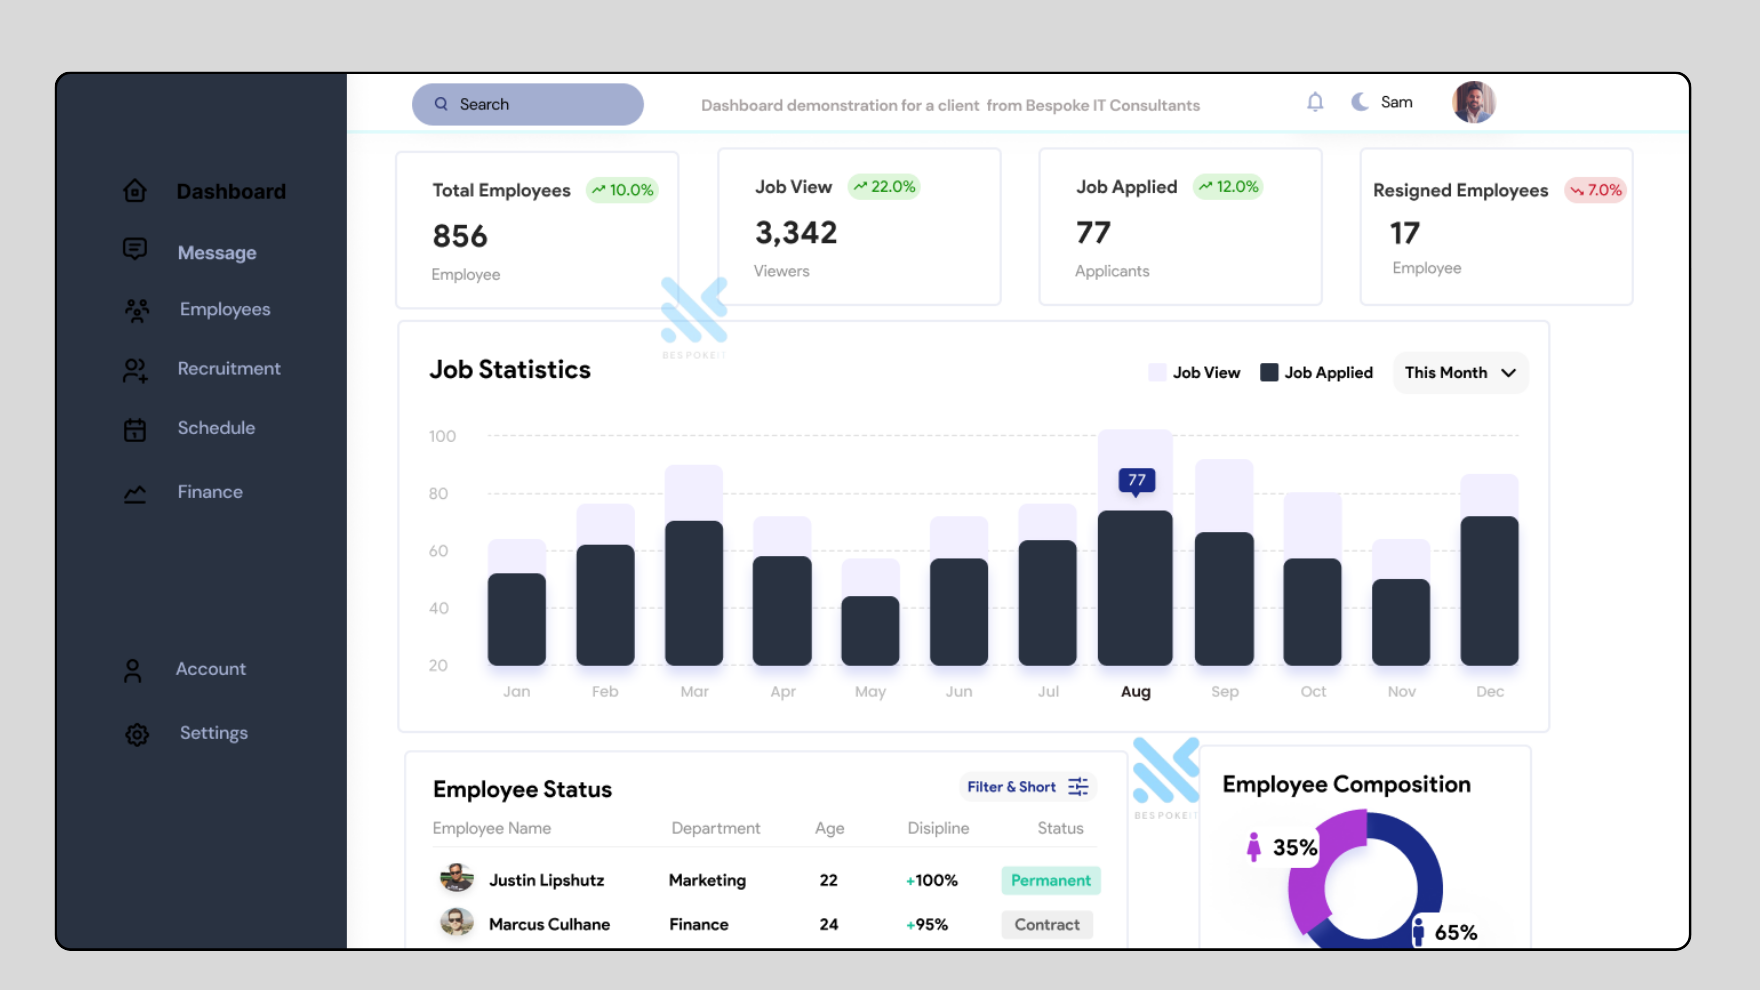The image size is (1760, 990).
Task: Click the +95% discipline value
Action: [927, 924]
